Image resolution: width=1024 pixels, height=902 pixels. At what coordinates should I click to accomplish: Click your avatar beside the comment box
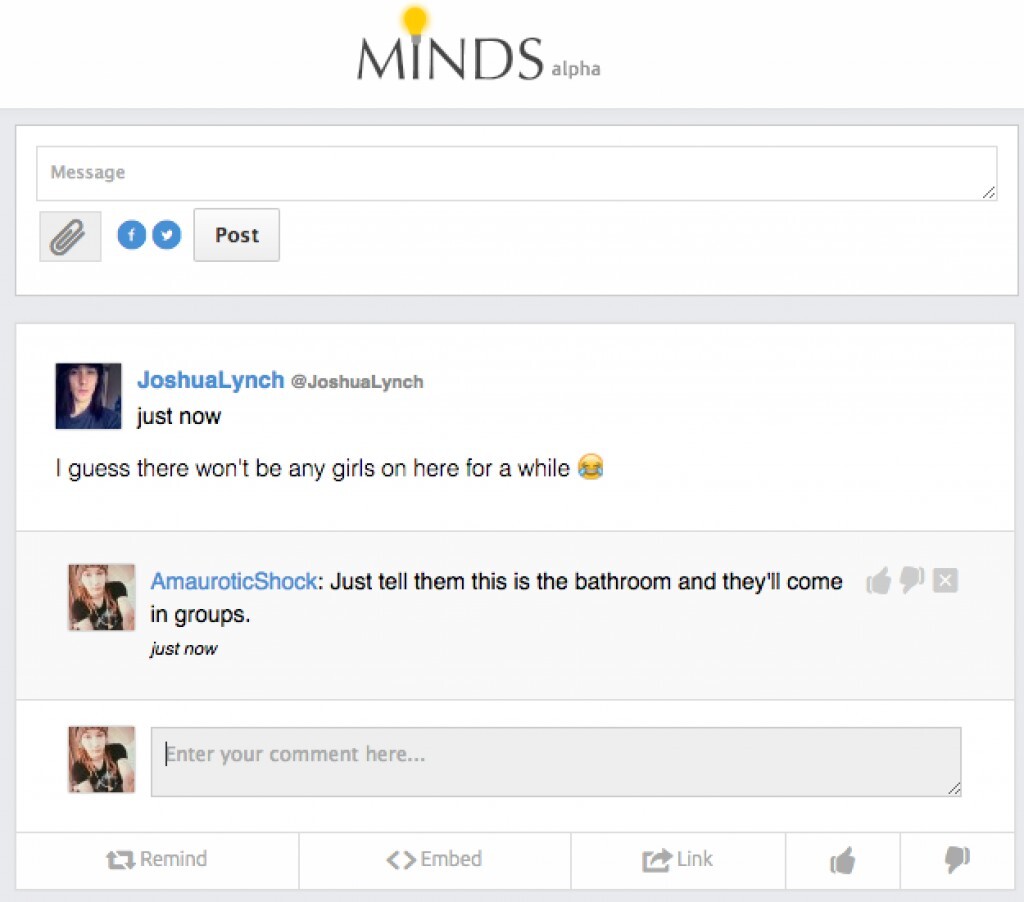tap(102, 760)
